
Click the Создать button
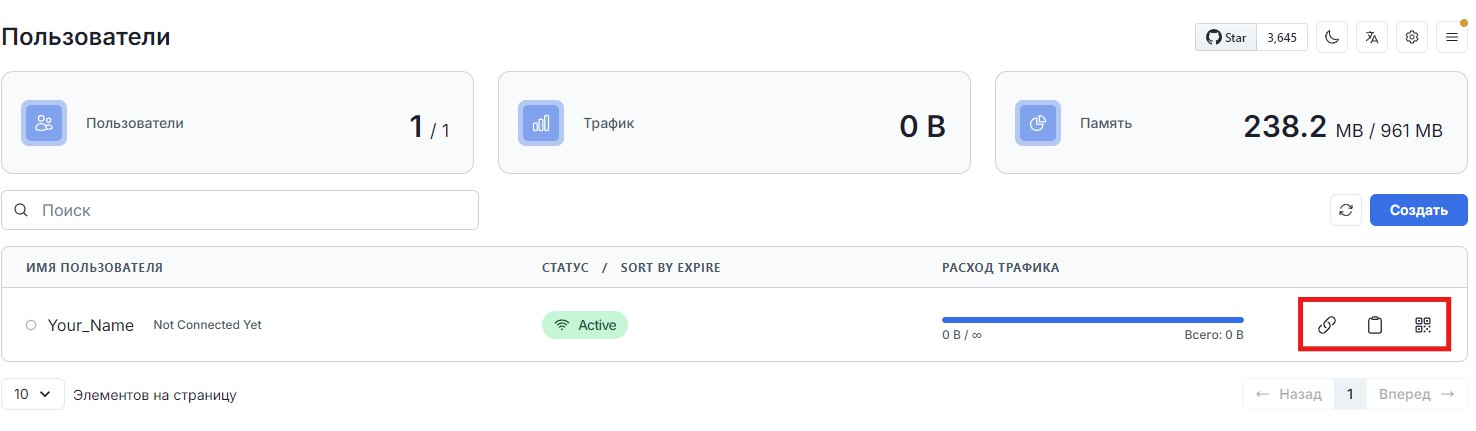click(1418, 210)
